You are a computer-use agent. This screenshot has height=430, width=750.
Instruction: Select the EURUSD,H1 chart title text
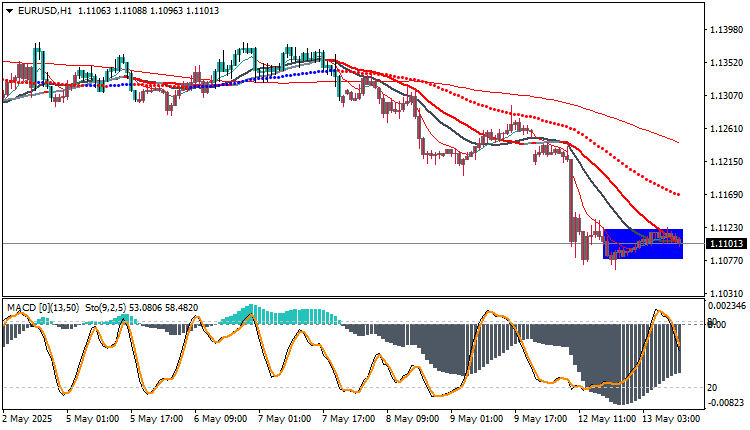click(45, 11)
